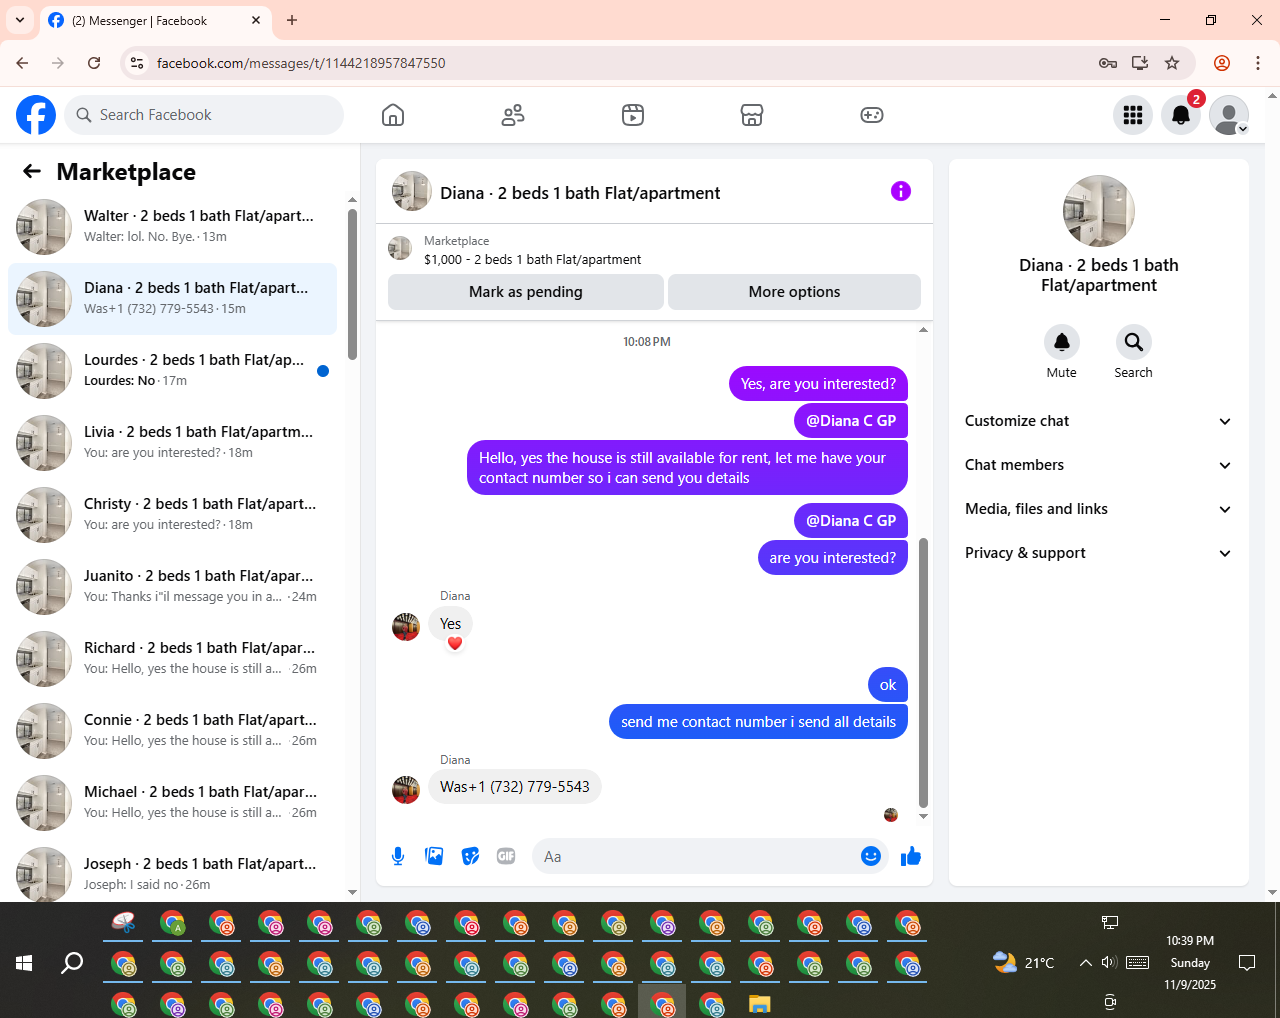Open the emoji picker in message box
The width and height of the screenshot is (1280, 1018).
(x=871, y=856)
